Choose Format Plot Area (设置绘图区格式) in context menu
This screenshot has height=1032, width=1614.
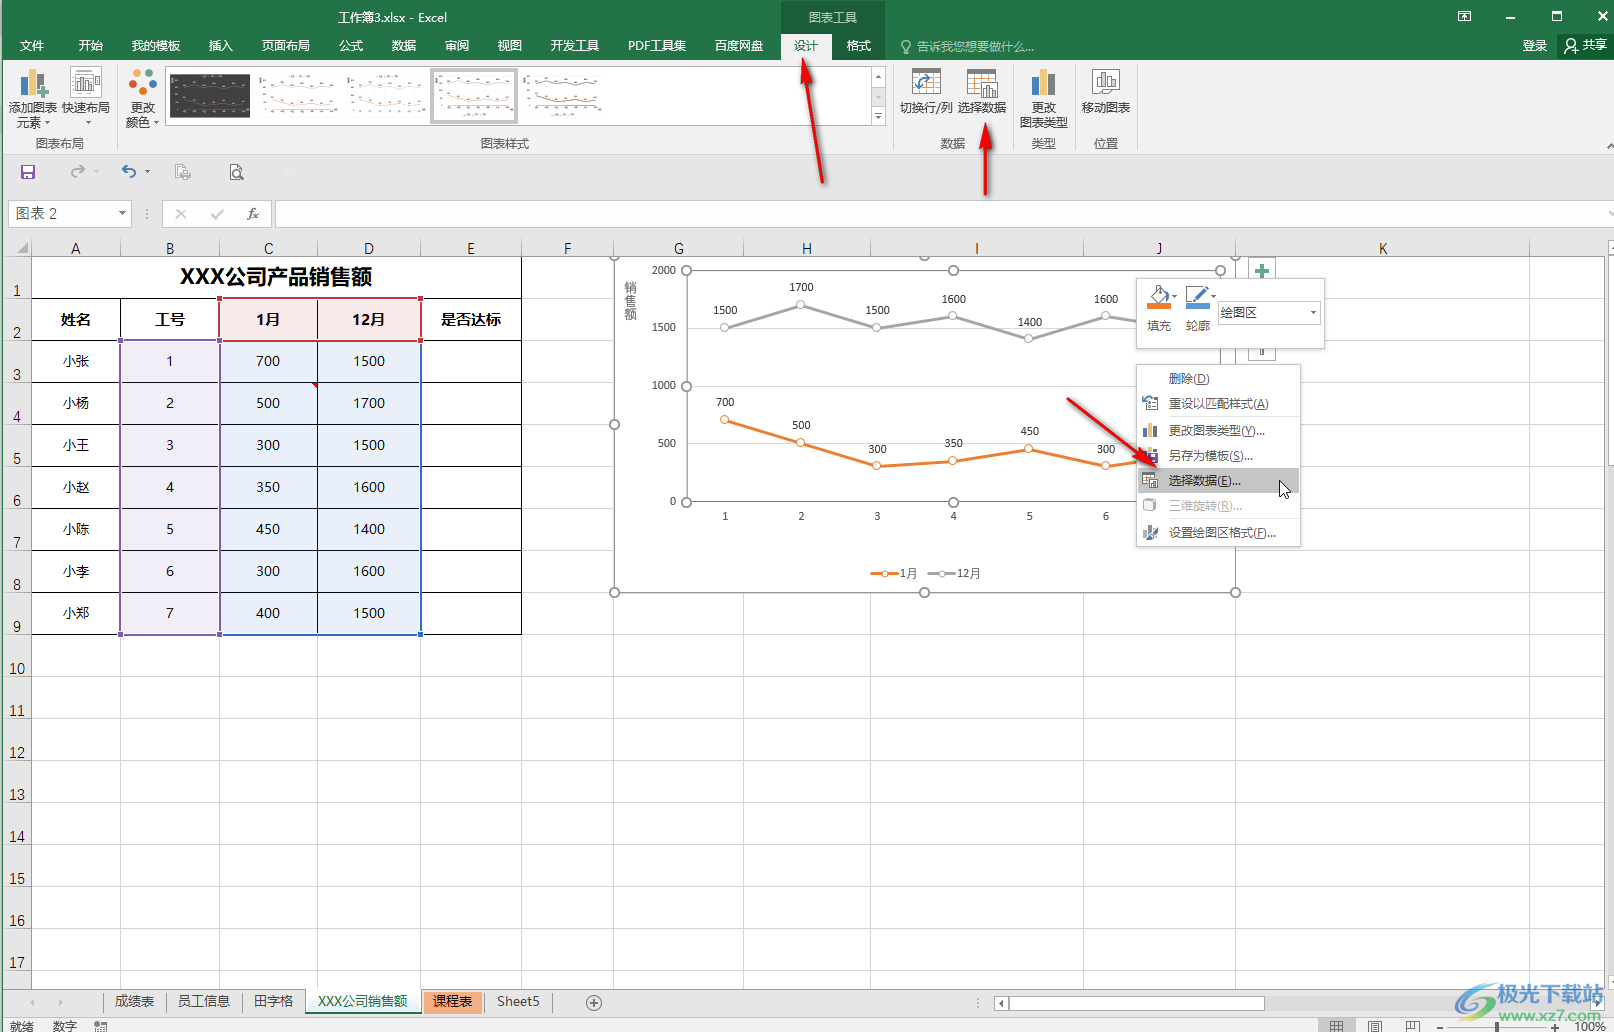coord(1218,533)
